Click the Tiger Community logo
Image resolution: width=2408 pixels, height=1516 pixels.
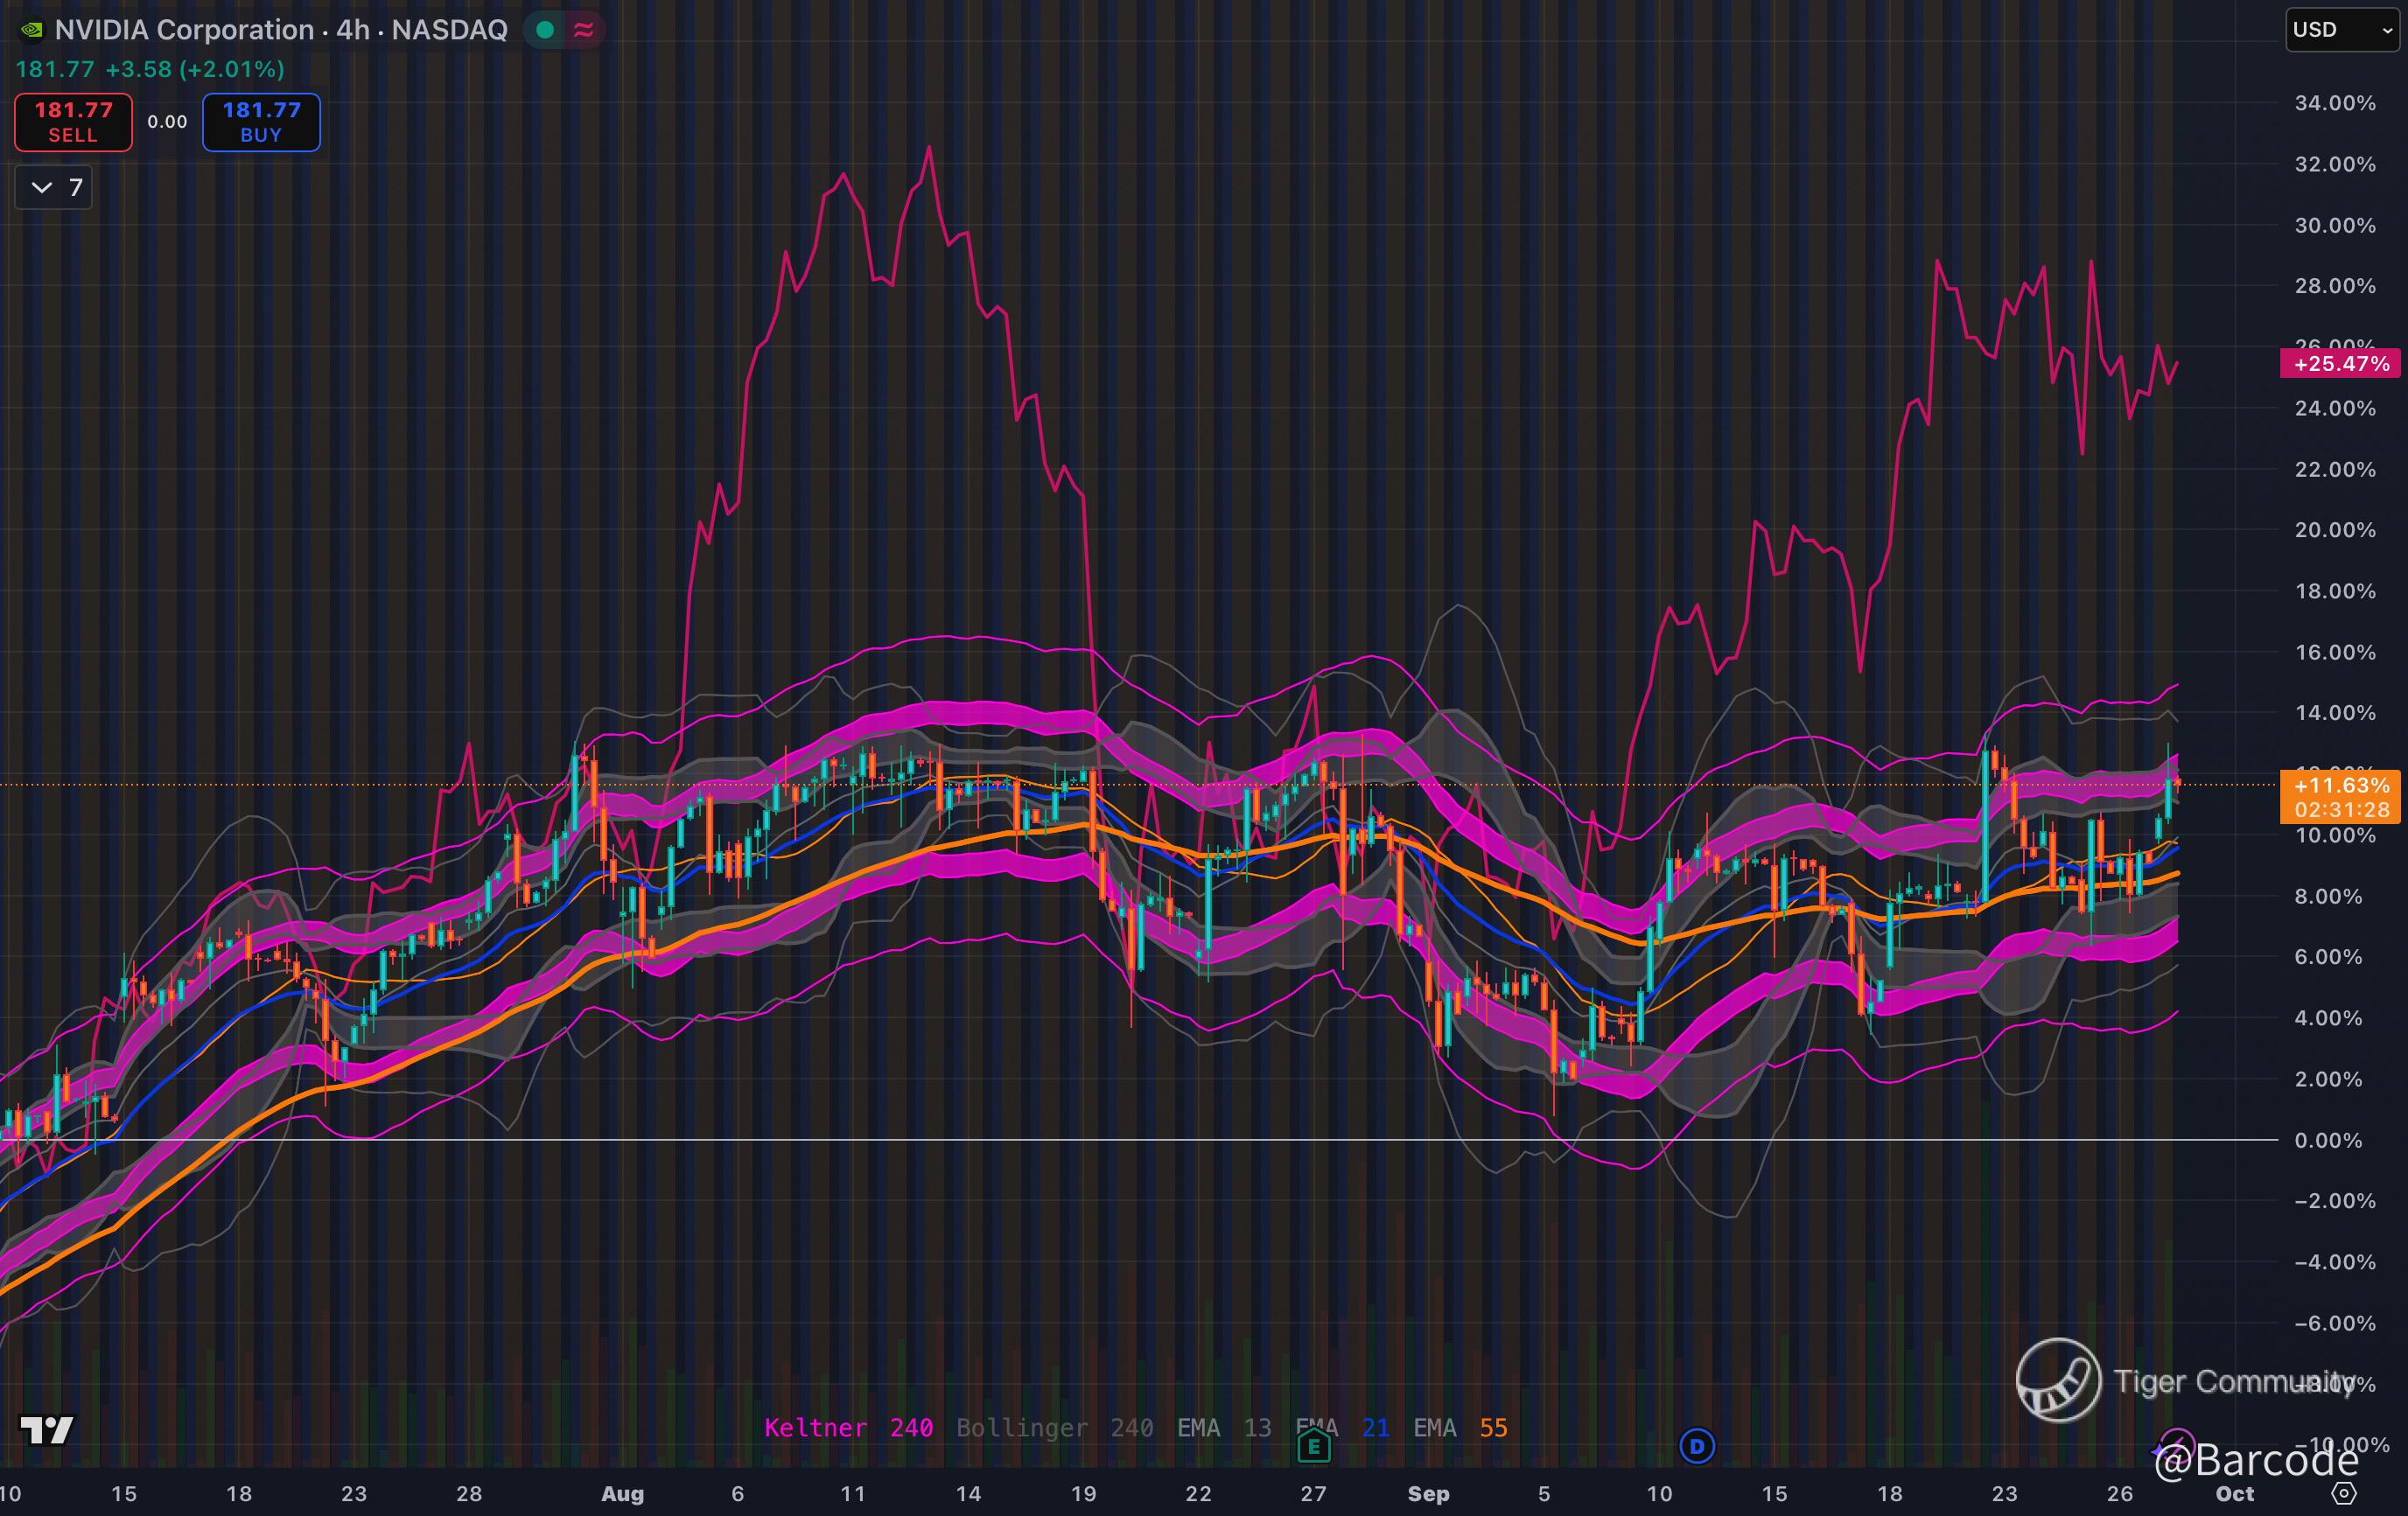2058,1381
